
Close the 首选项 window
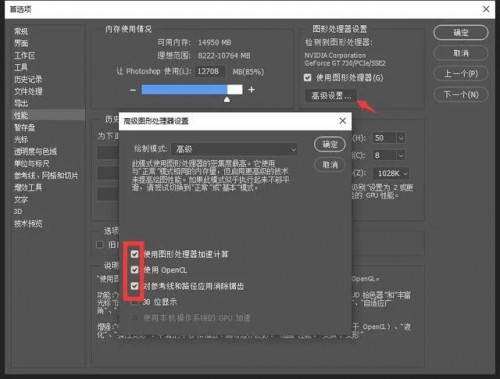point(486,9)
